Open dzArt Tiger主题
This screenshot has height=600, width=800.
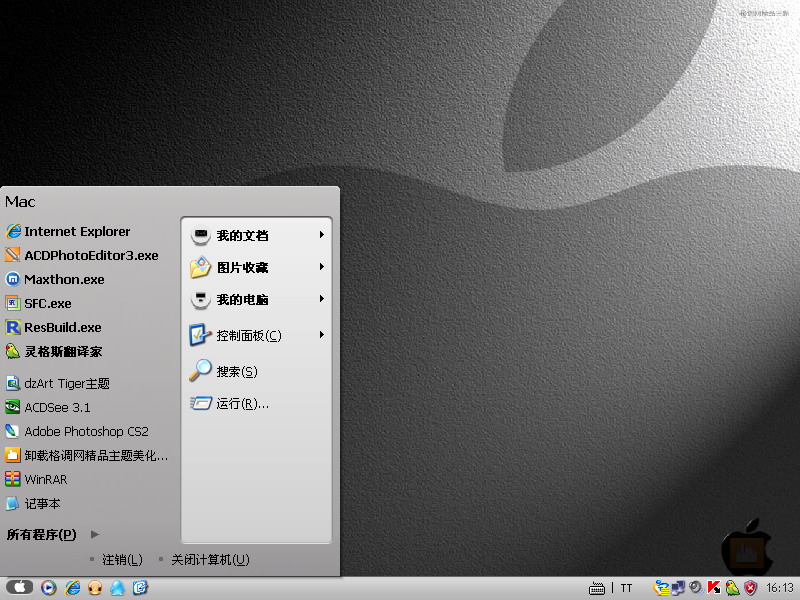click(58, 384)
